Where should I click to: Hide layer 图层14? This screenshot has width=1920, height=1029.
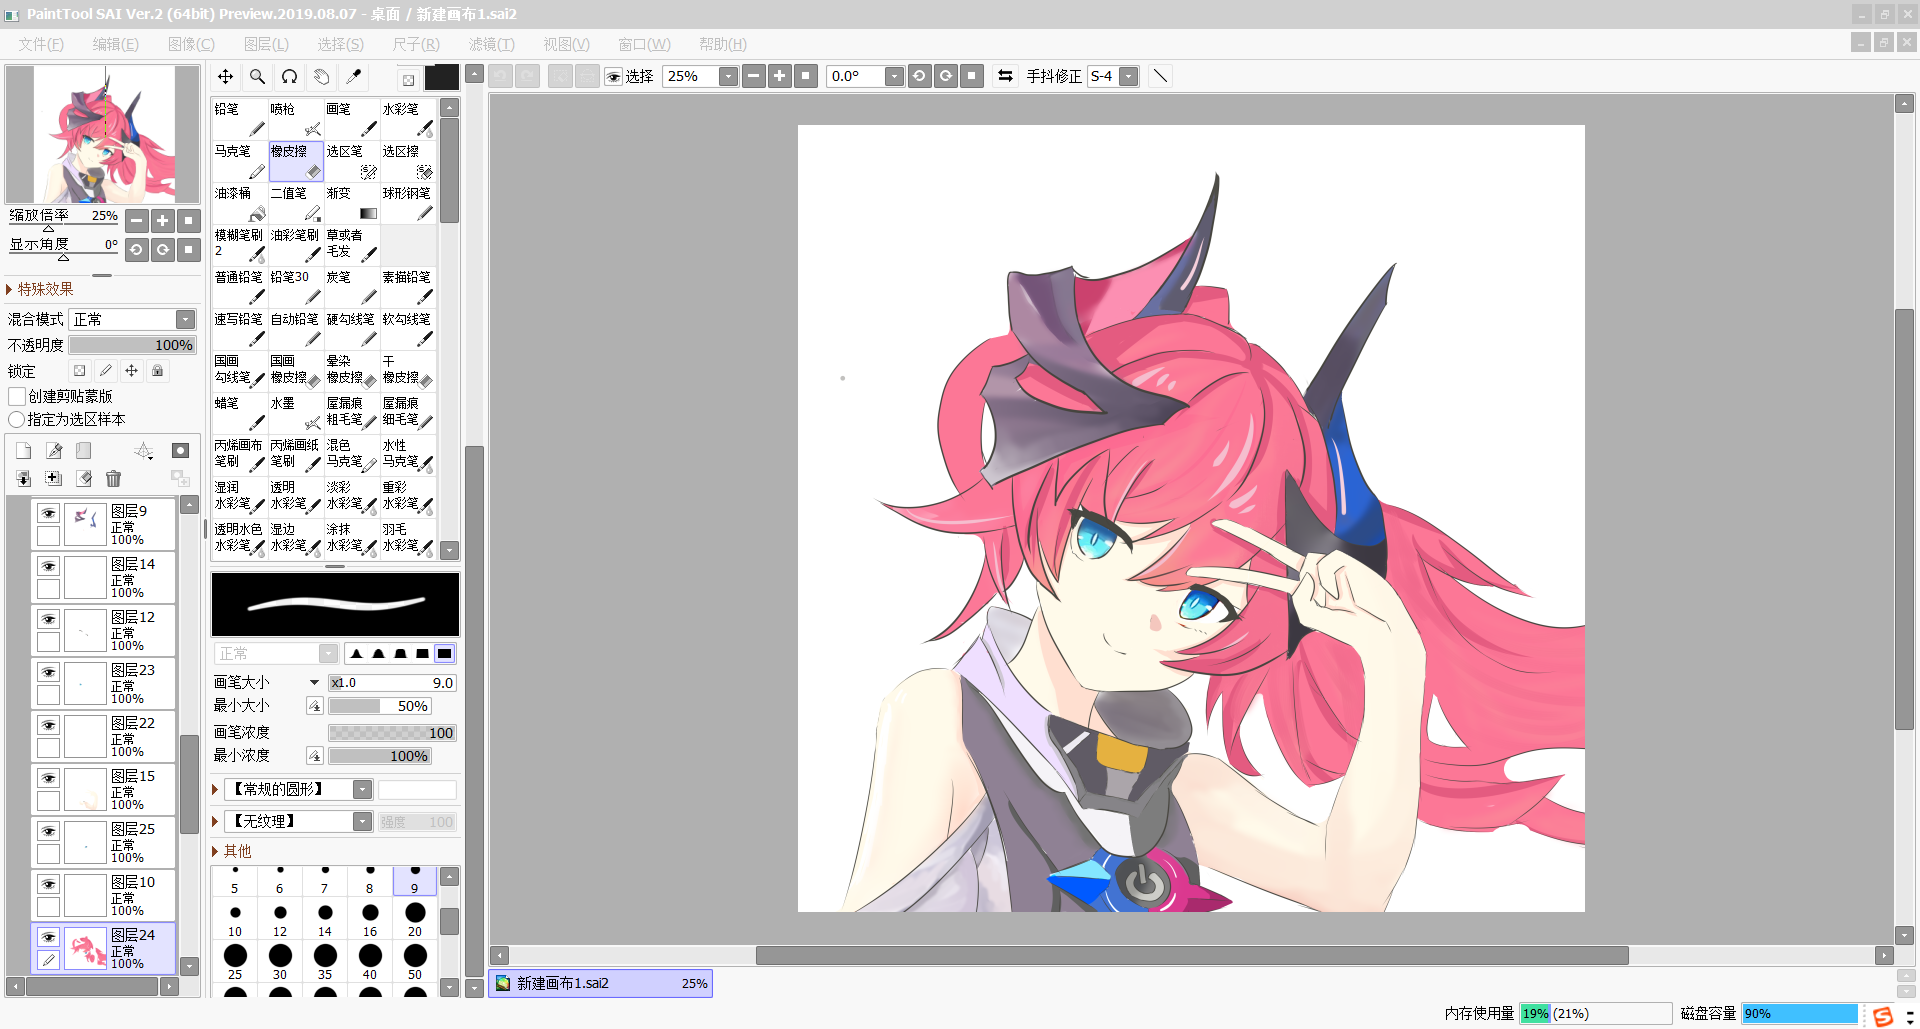click(x=48, y=566)
